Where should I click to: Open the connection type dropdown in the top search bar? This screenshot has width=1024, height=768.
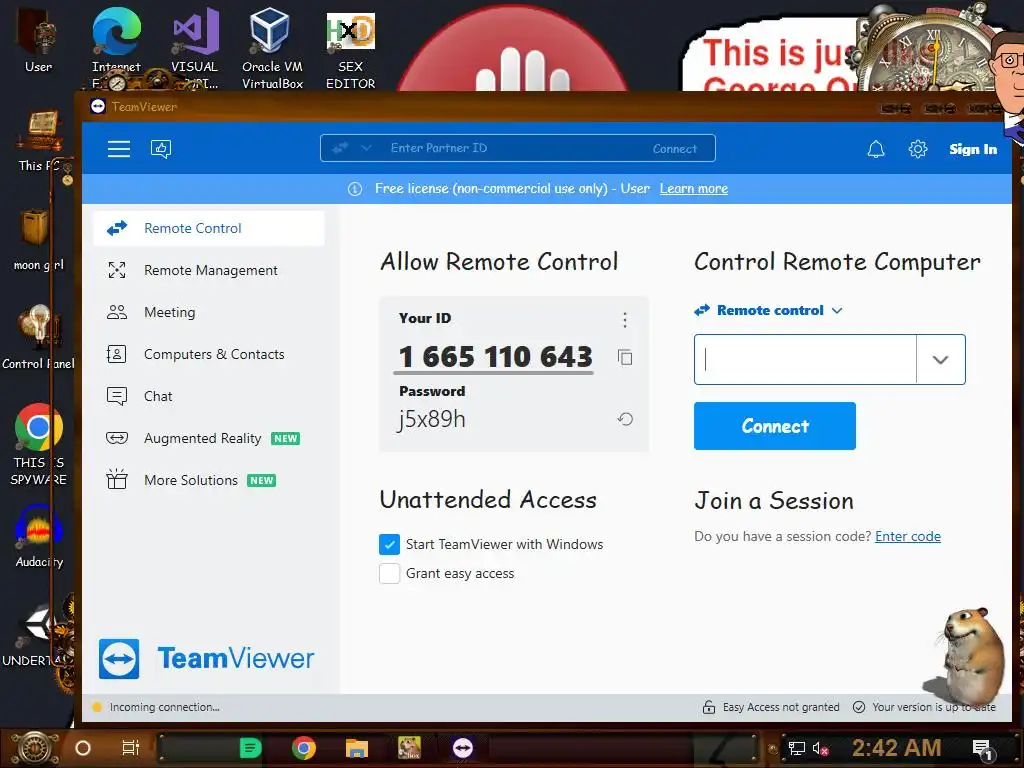[x=366, y=148]
